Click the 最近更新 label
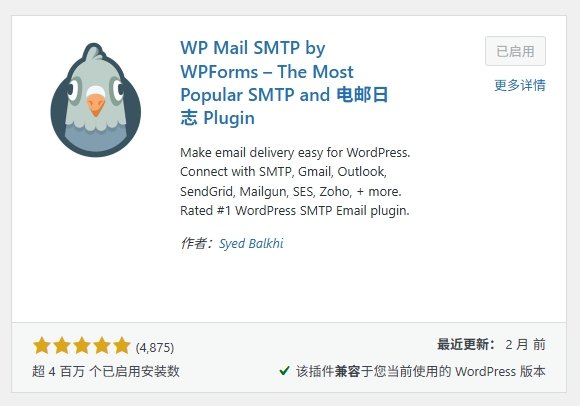Screen dimensions: 580x406 point(466,344)
